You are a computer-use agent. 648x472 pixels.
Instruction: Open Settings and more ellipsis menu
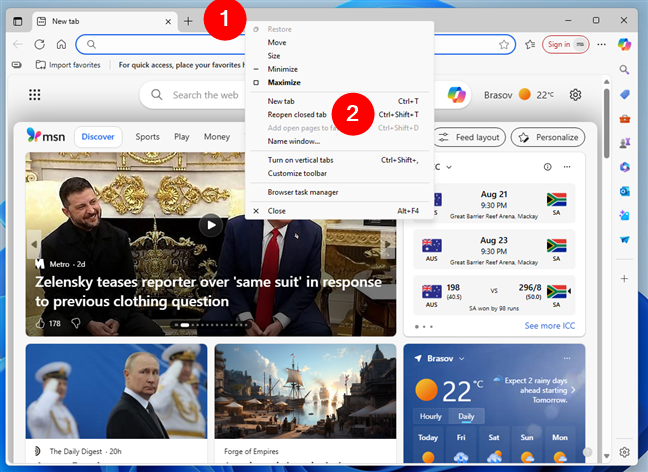point(602,44)
